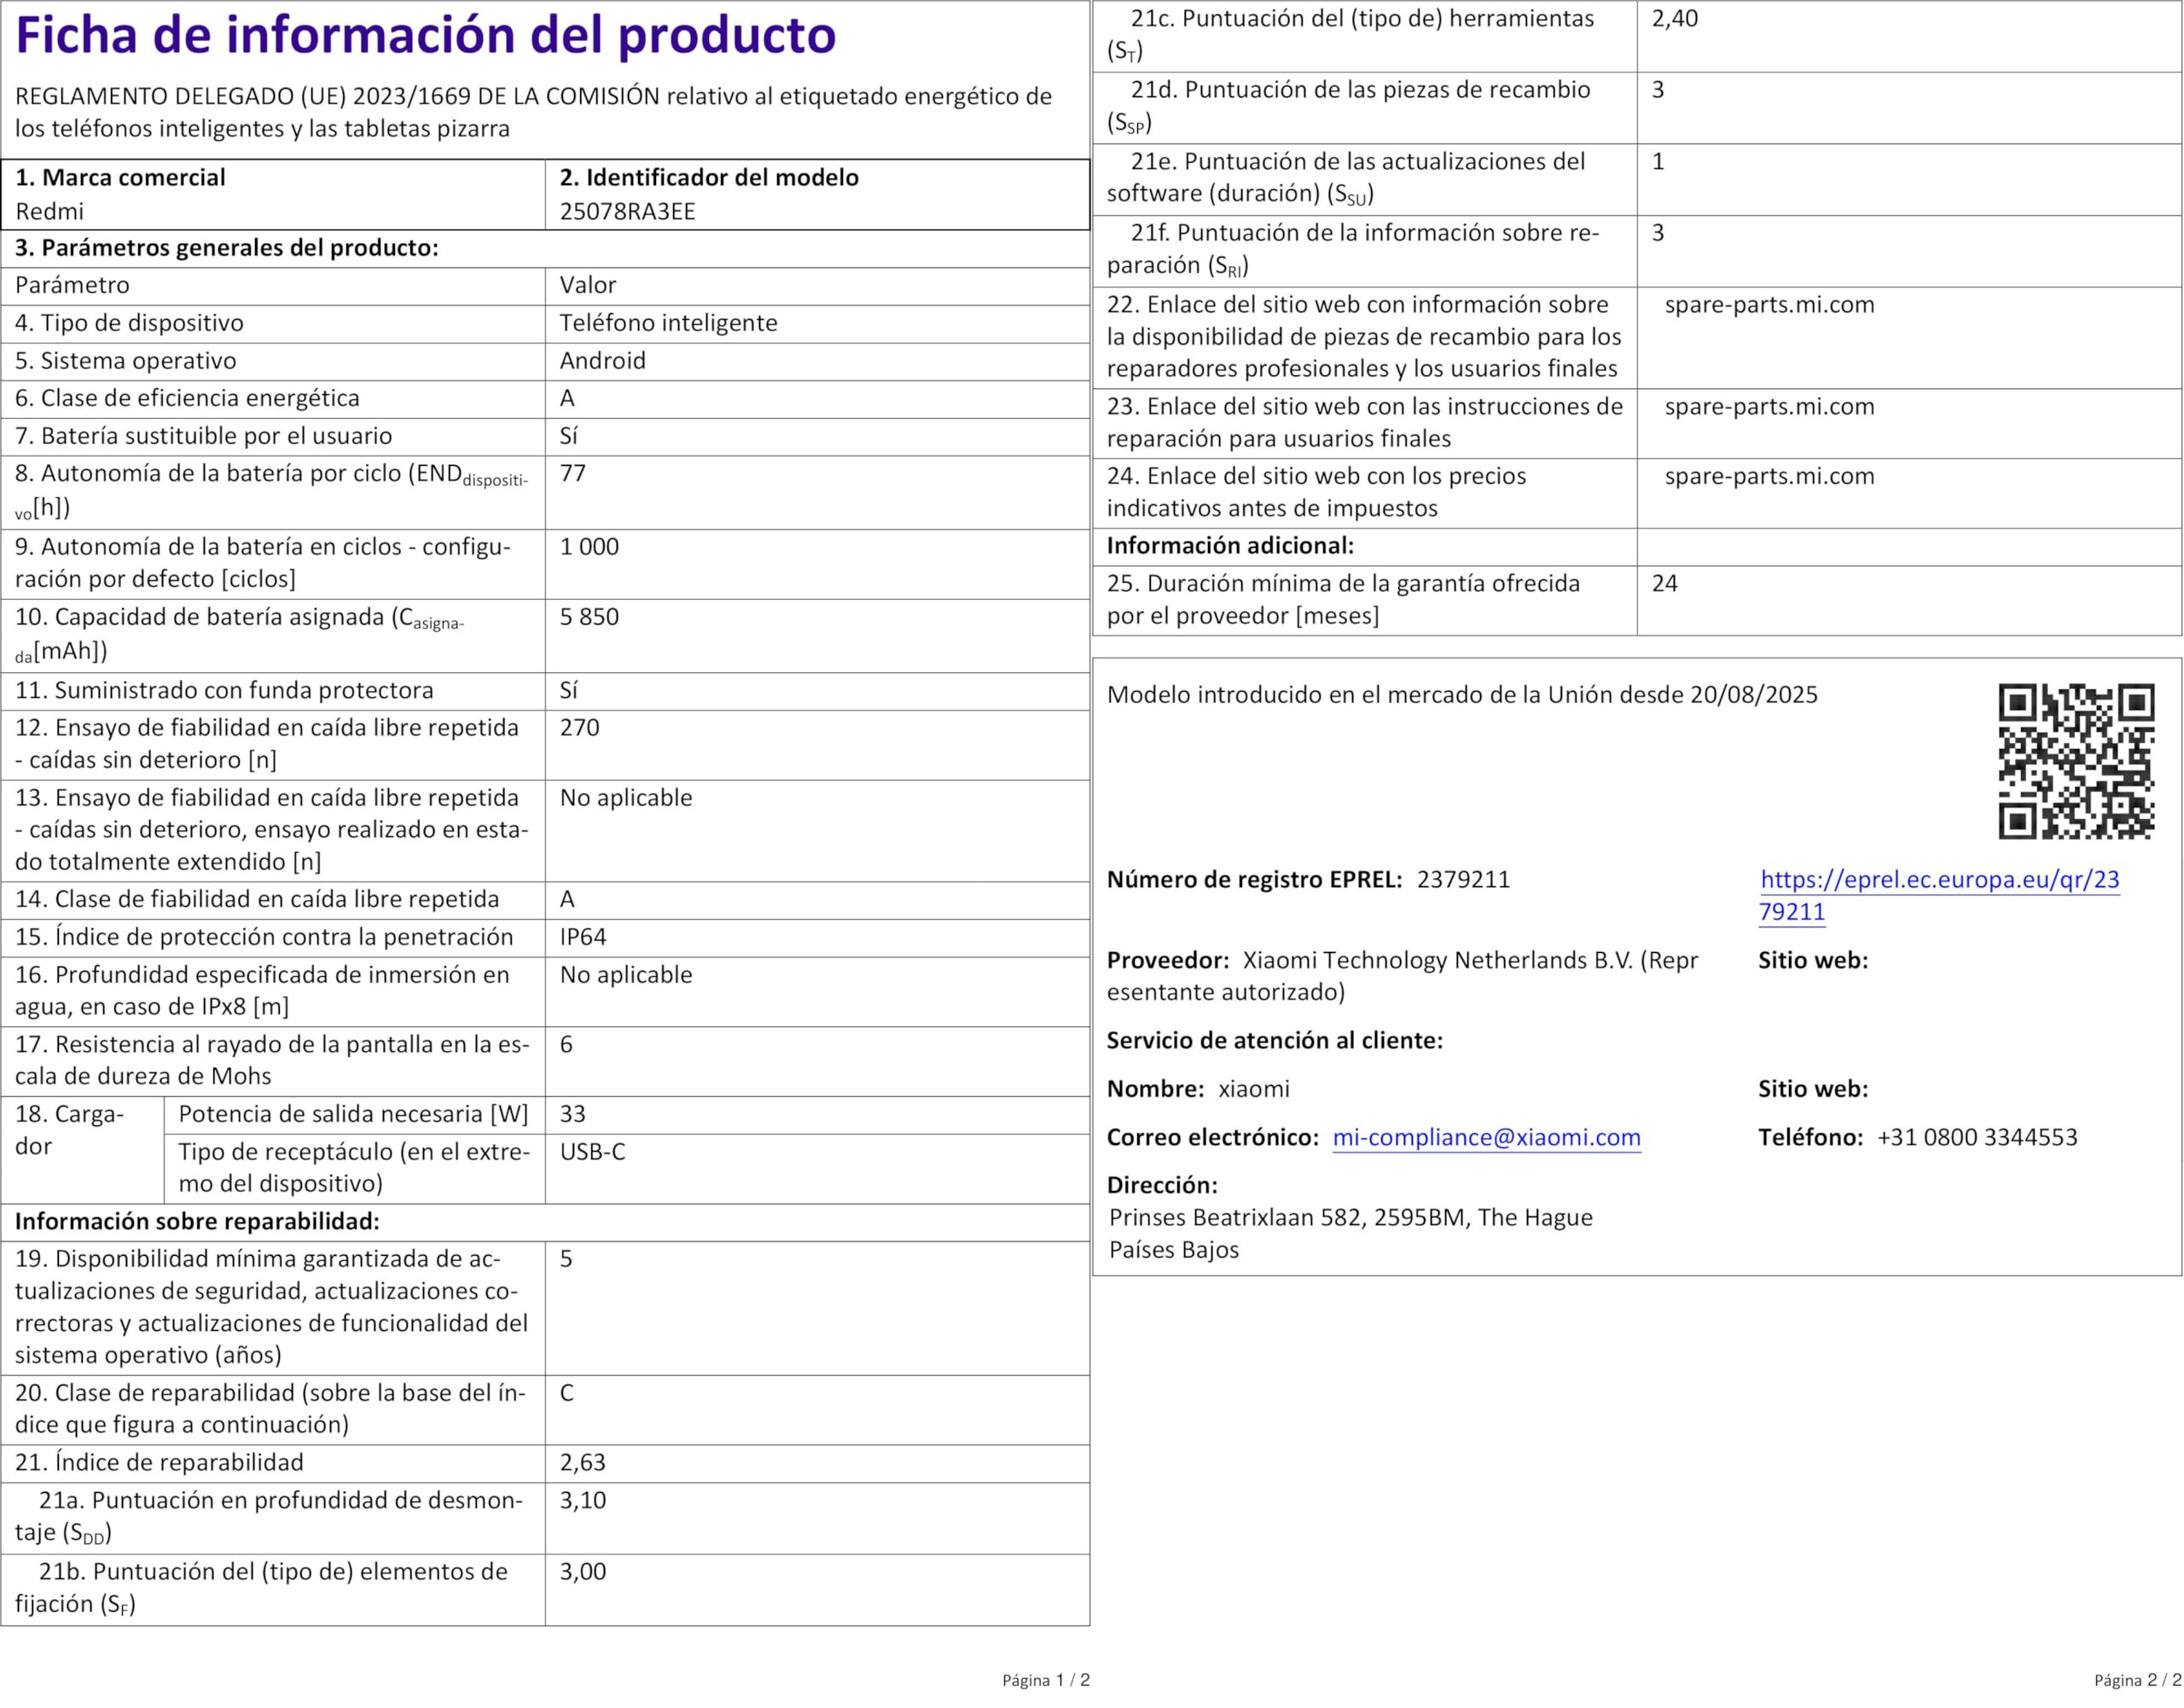
Task: Click the Ficha de información del producto title
Action: (x=426, y=36)
